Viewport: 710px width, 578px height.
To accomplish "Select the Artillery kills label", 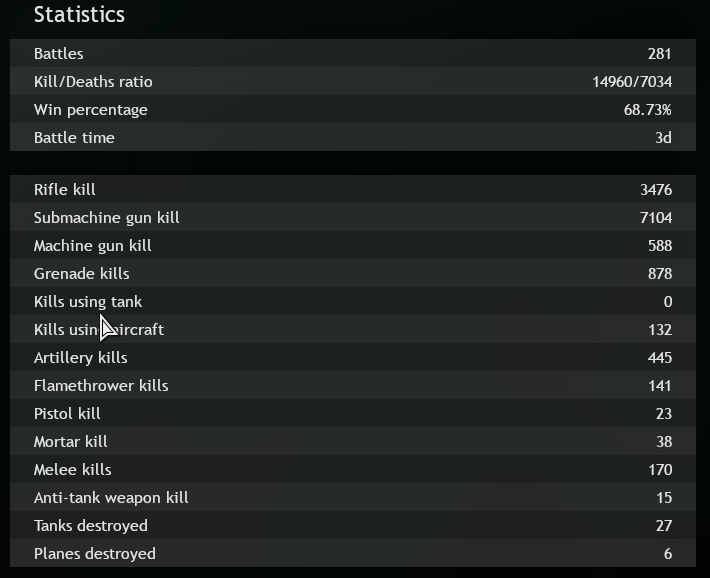I will (x=81, y=358).
